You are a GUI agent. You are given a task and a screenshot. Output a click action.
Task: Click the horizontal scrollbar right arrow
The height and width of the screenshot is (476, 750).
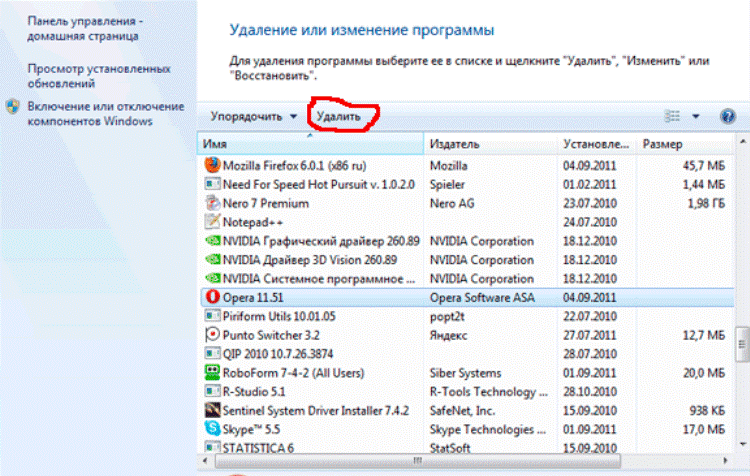(726, 461)
